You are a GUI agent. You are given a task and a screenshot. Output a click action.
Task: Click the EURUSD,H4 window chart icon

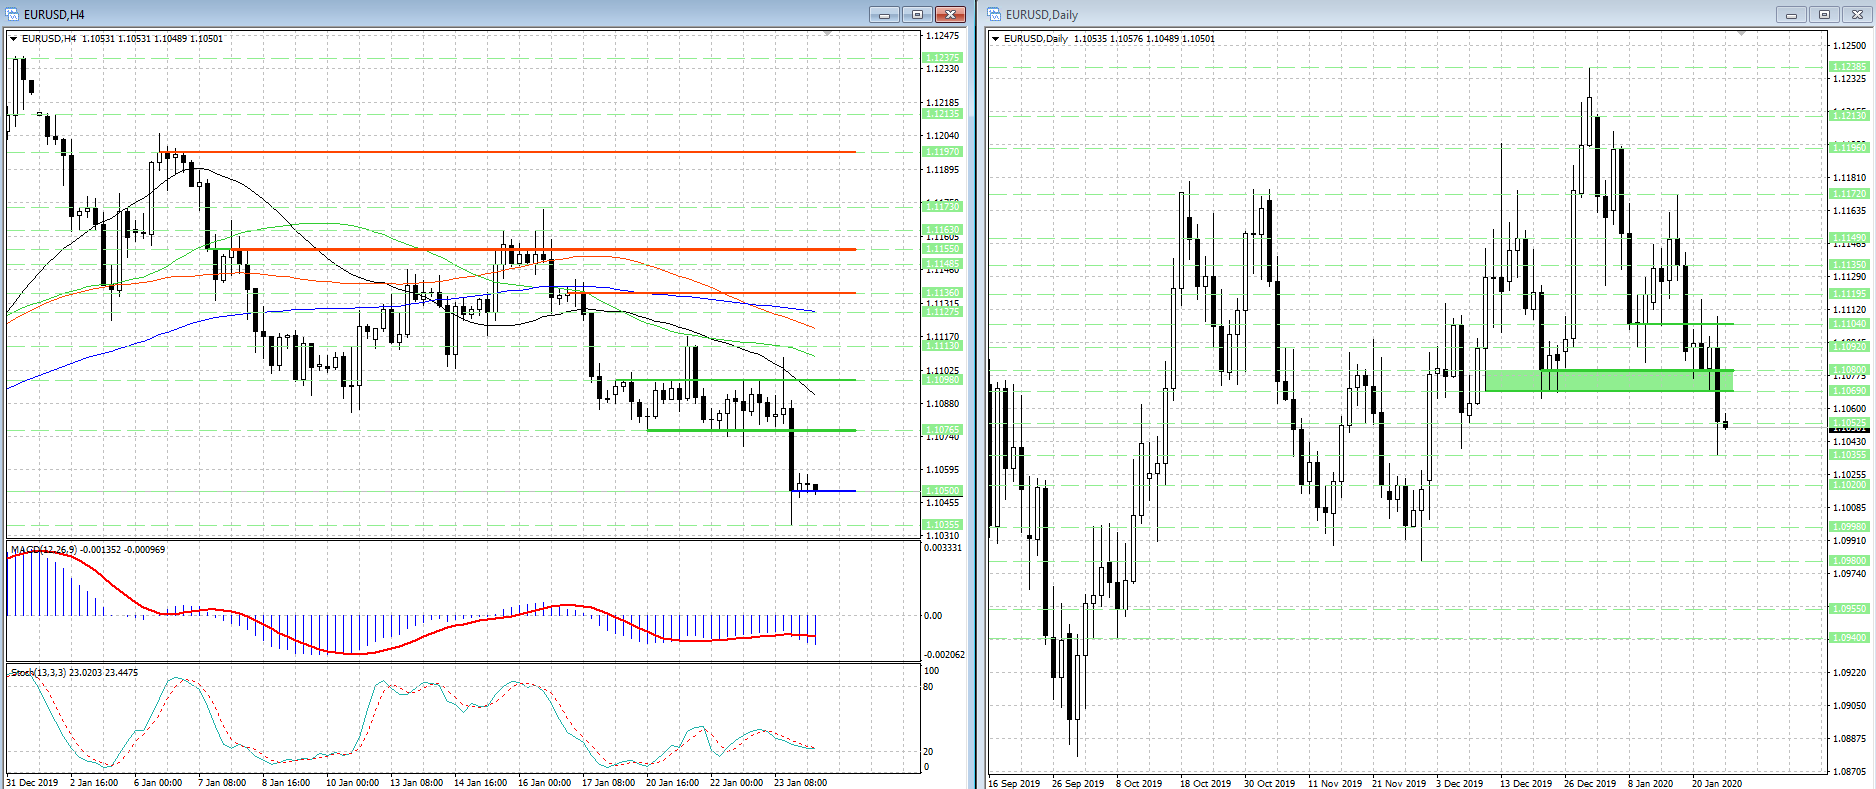(12, 14)
